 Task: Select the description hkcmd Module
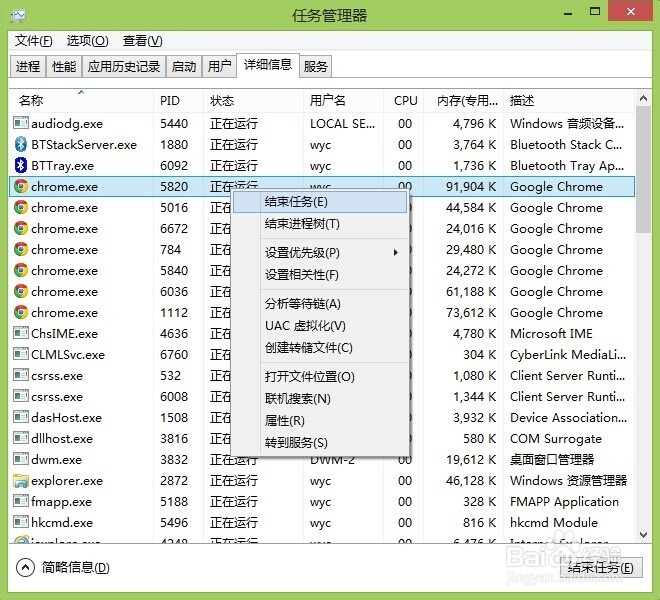pos(554,523)
